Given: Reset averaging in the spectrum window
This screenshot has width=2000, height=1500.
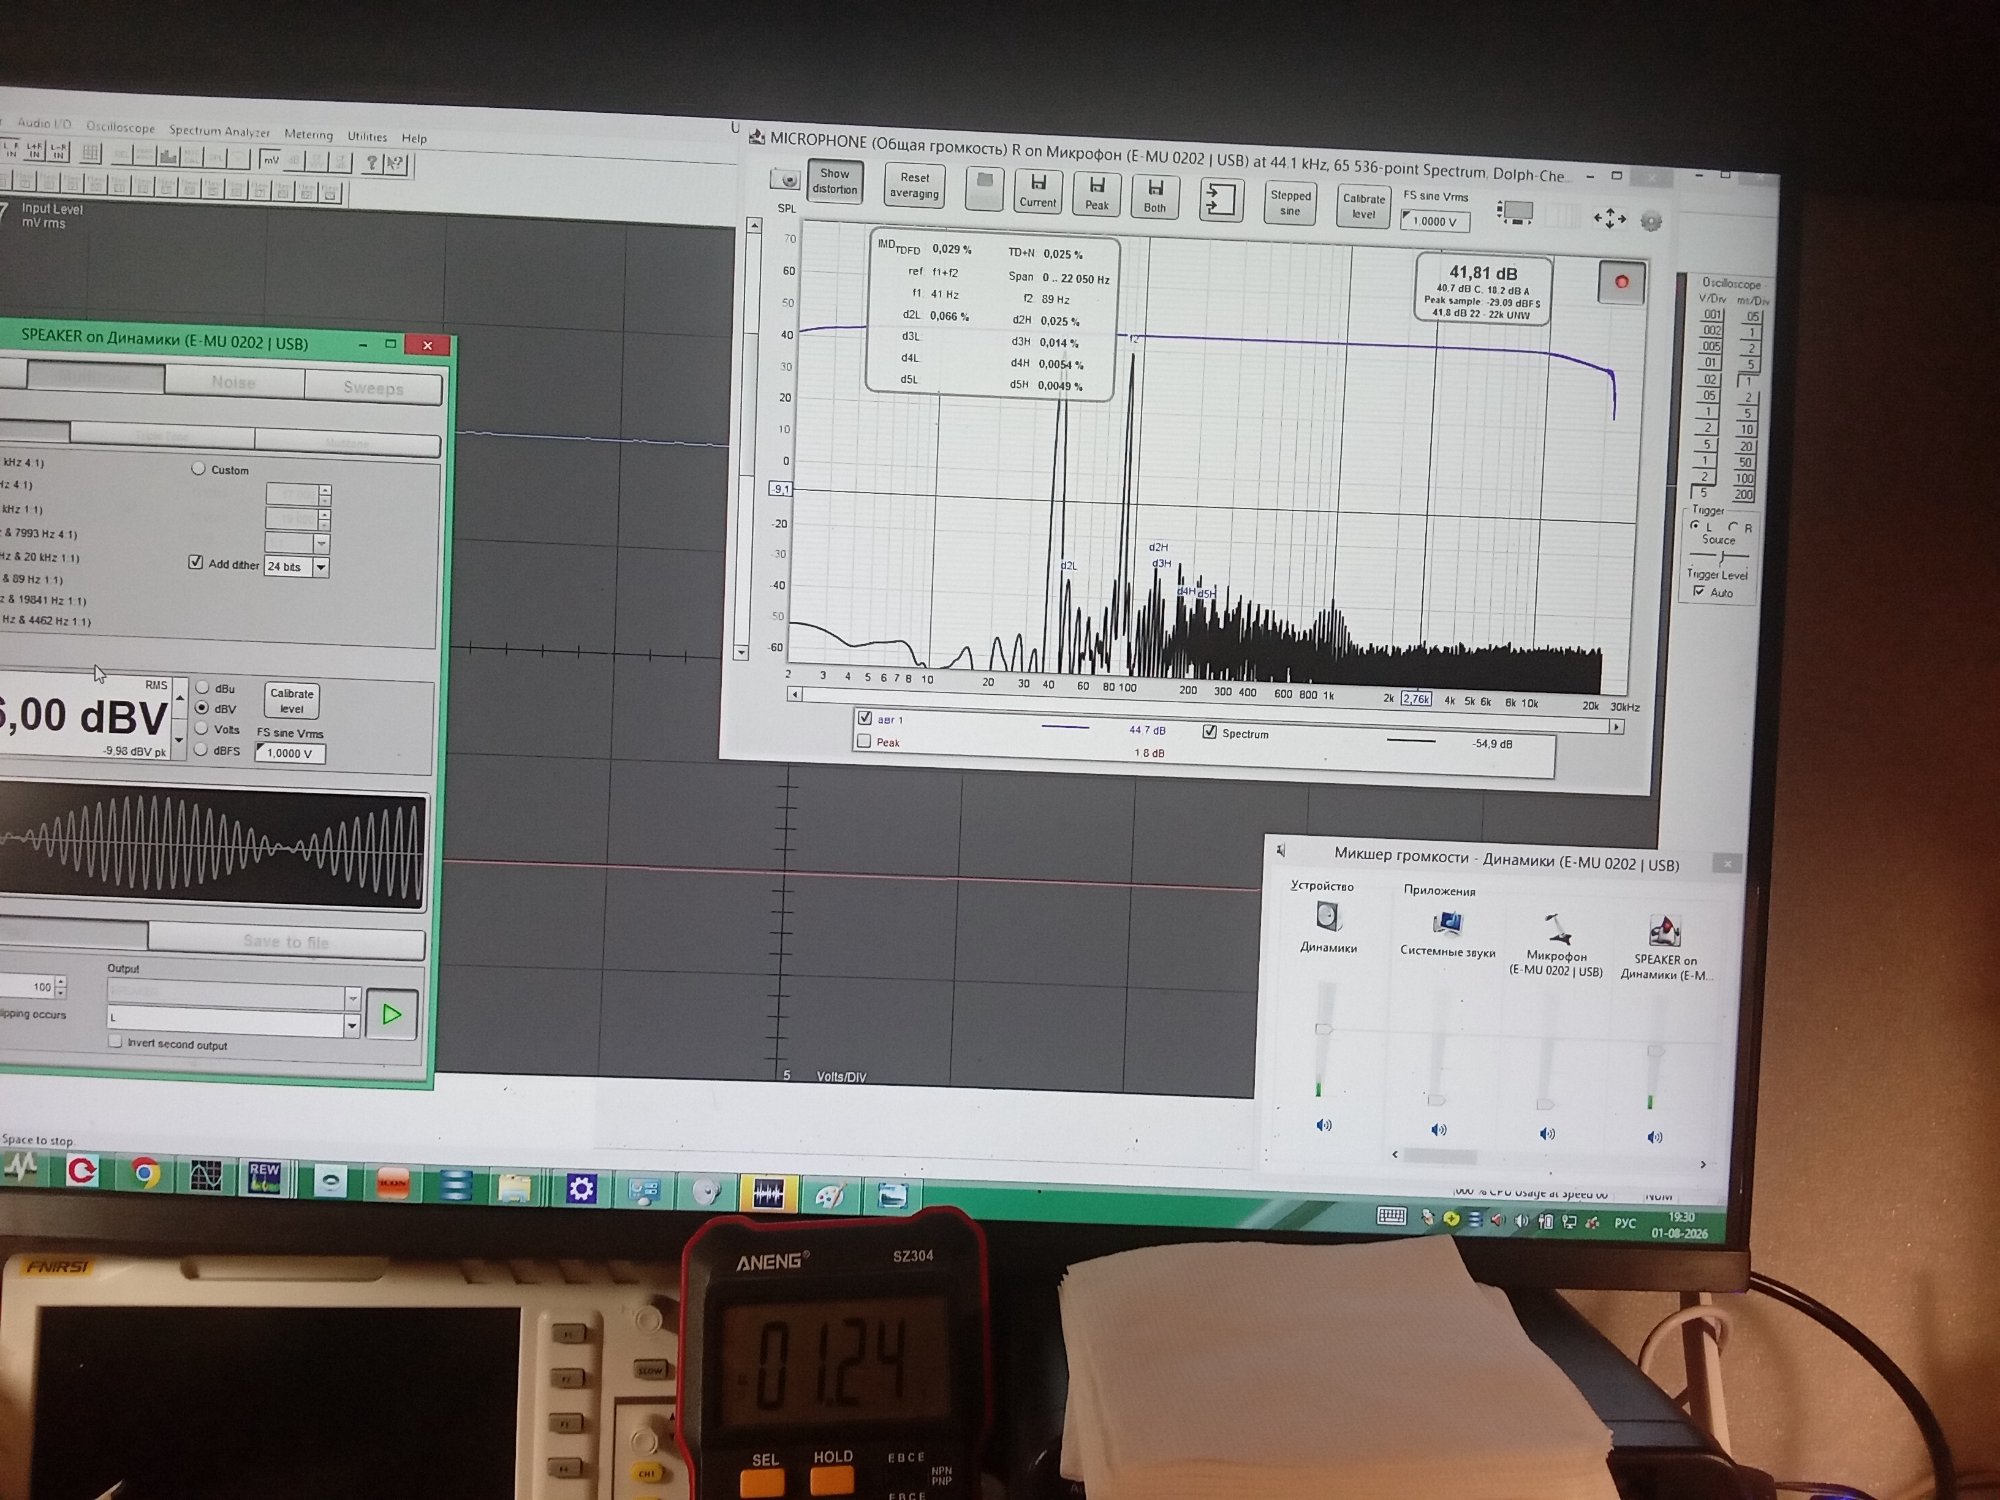Looking at the screenshot, I should (914, 185).
